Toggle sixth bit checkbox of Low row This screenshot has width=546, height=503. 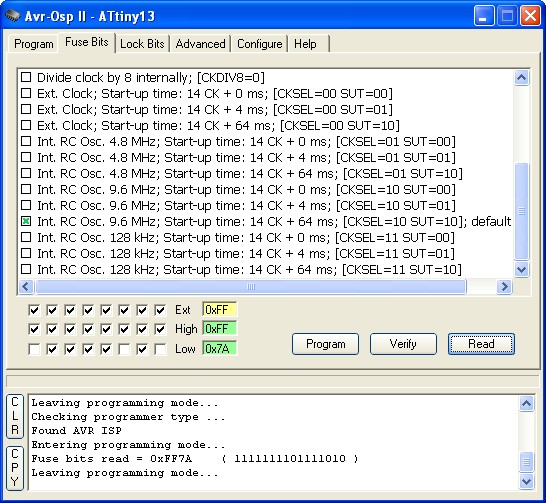[x=124, y=349]
